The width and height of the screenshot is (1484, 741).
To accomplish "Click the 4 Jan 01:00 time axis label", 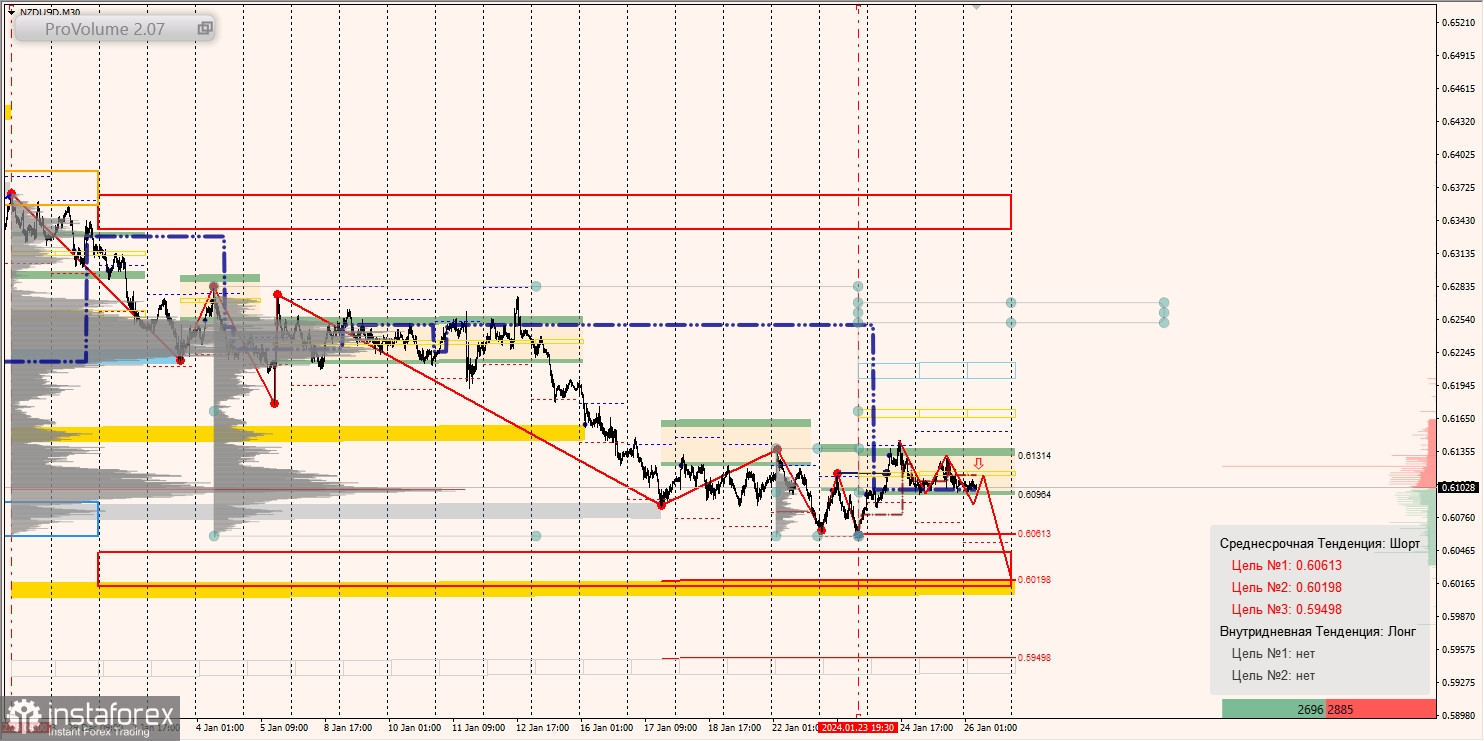I will pyautogui.click(x=220, y=728).
